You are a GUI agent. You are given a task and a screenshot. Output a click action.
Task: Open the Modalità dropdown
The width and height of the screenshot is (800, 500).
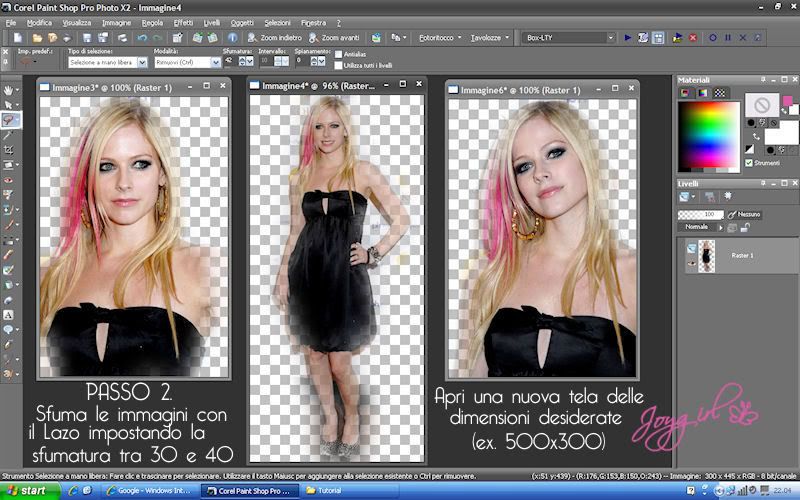tap(216, 62)
